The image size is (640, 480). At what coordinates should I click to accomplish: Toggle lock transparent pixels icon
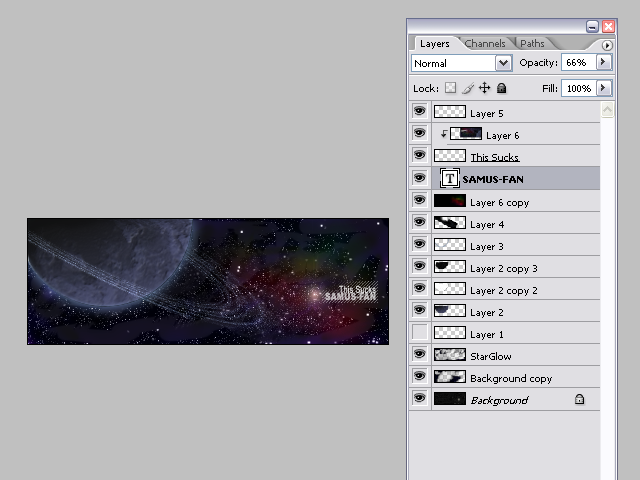[x=450, y=88]
